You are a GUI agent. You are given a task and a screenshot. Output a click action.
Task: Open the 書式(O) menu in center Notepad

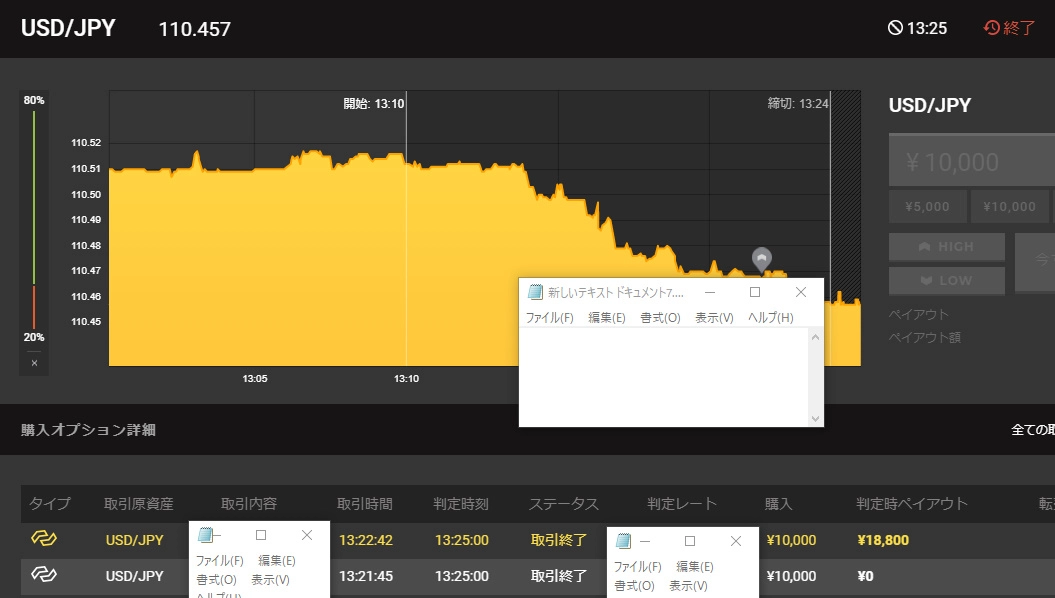click(x=660, y=318)
